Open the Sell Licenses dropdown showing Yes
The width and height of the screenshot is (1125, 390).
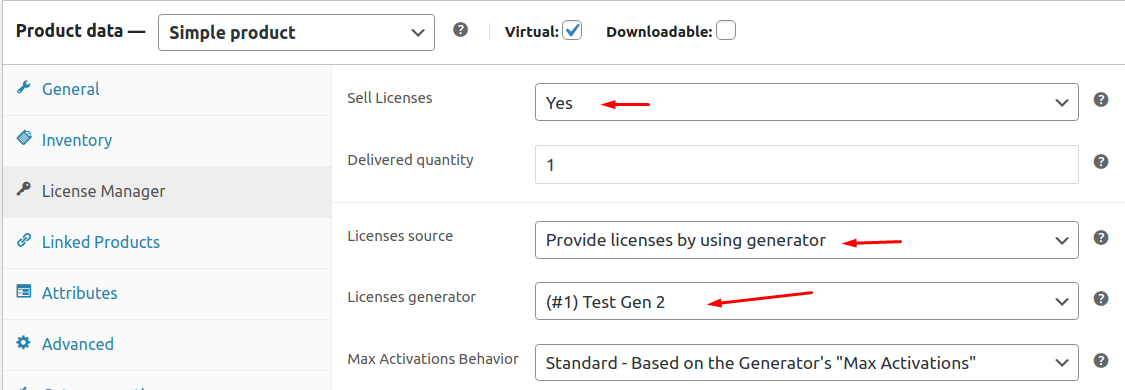click(x=806, y=103)
